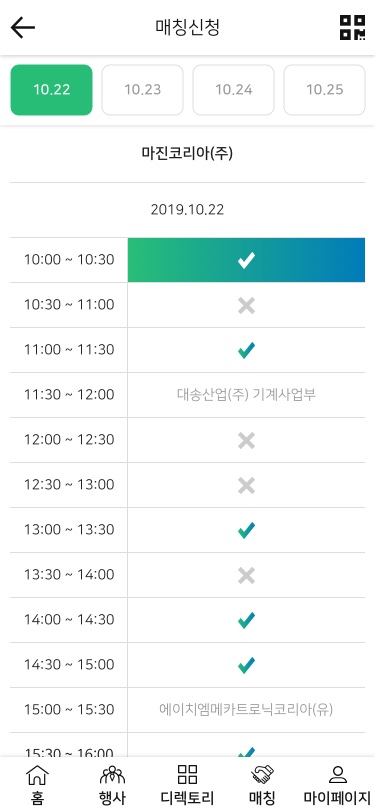This screenshot has height=812, width=375.
Task: Open the 디렉토리 directory icon
Action: [x=188, y=785]
